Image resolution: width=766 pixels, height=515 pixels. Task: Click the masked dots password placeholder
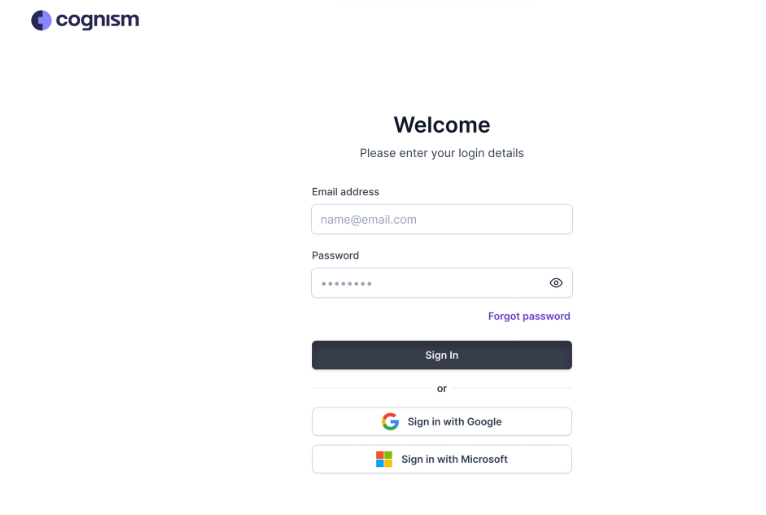pyautogui.click(x=346, y=283)
